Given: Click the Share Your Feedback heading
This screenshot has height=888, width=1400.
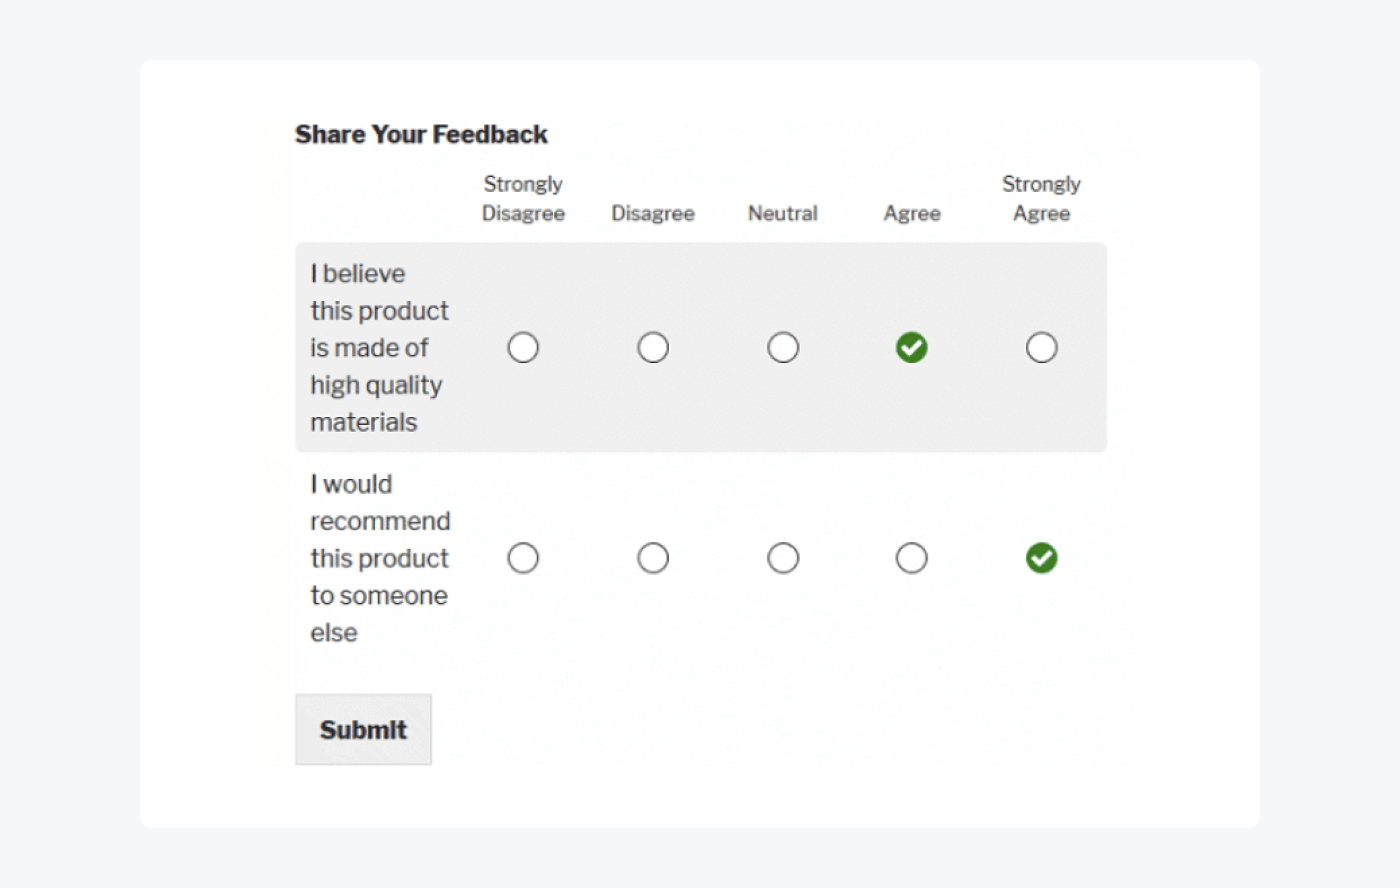Looking at the screenshot, I should tap(421, 134).
